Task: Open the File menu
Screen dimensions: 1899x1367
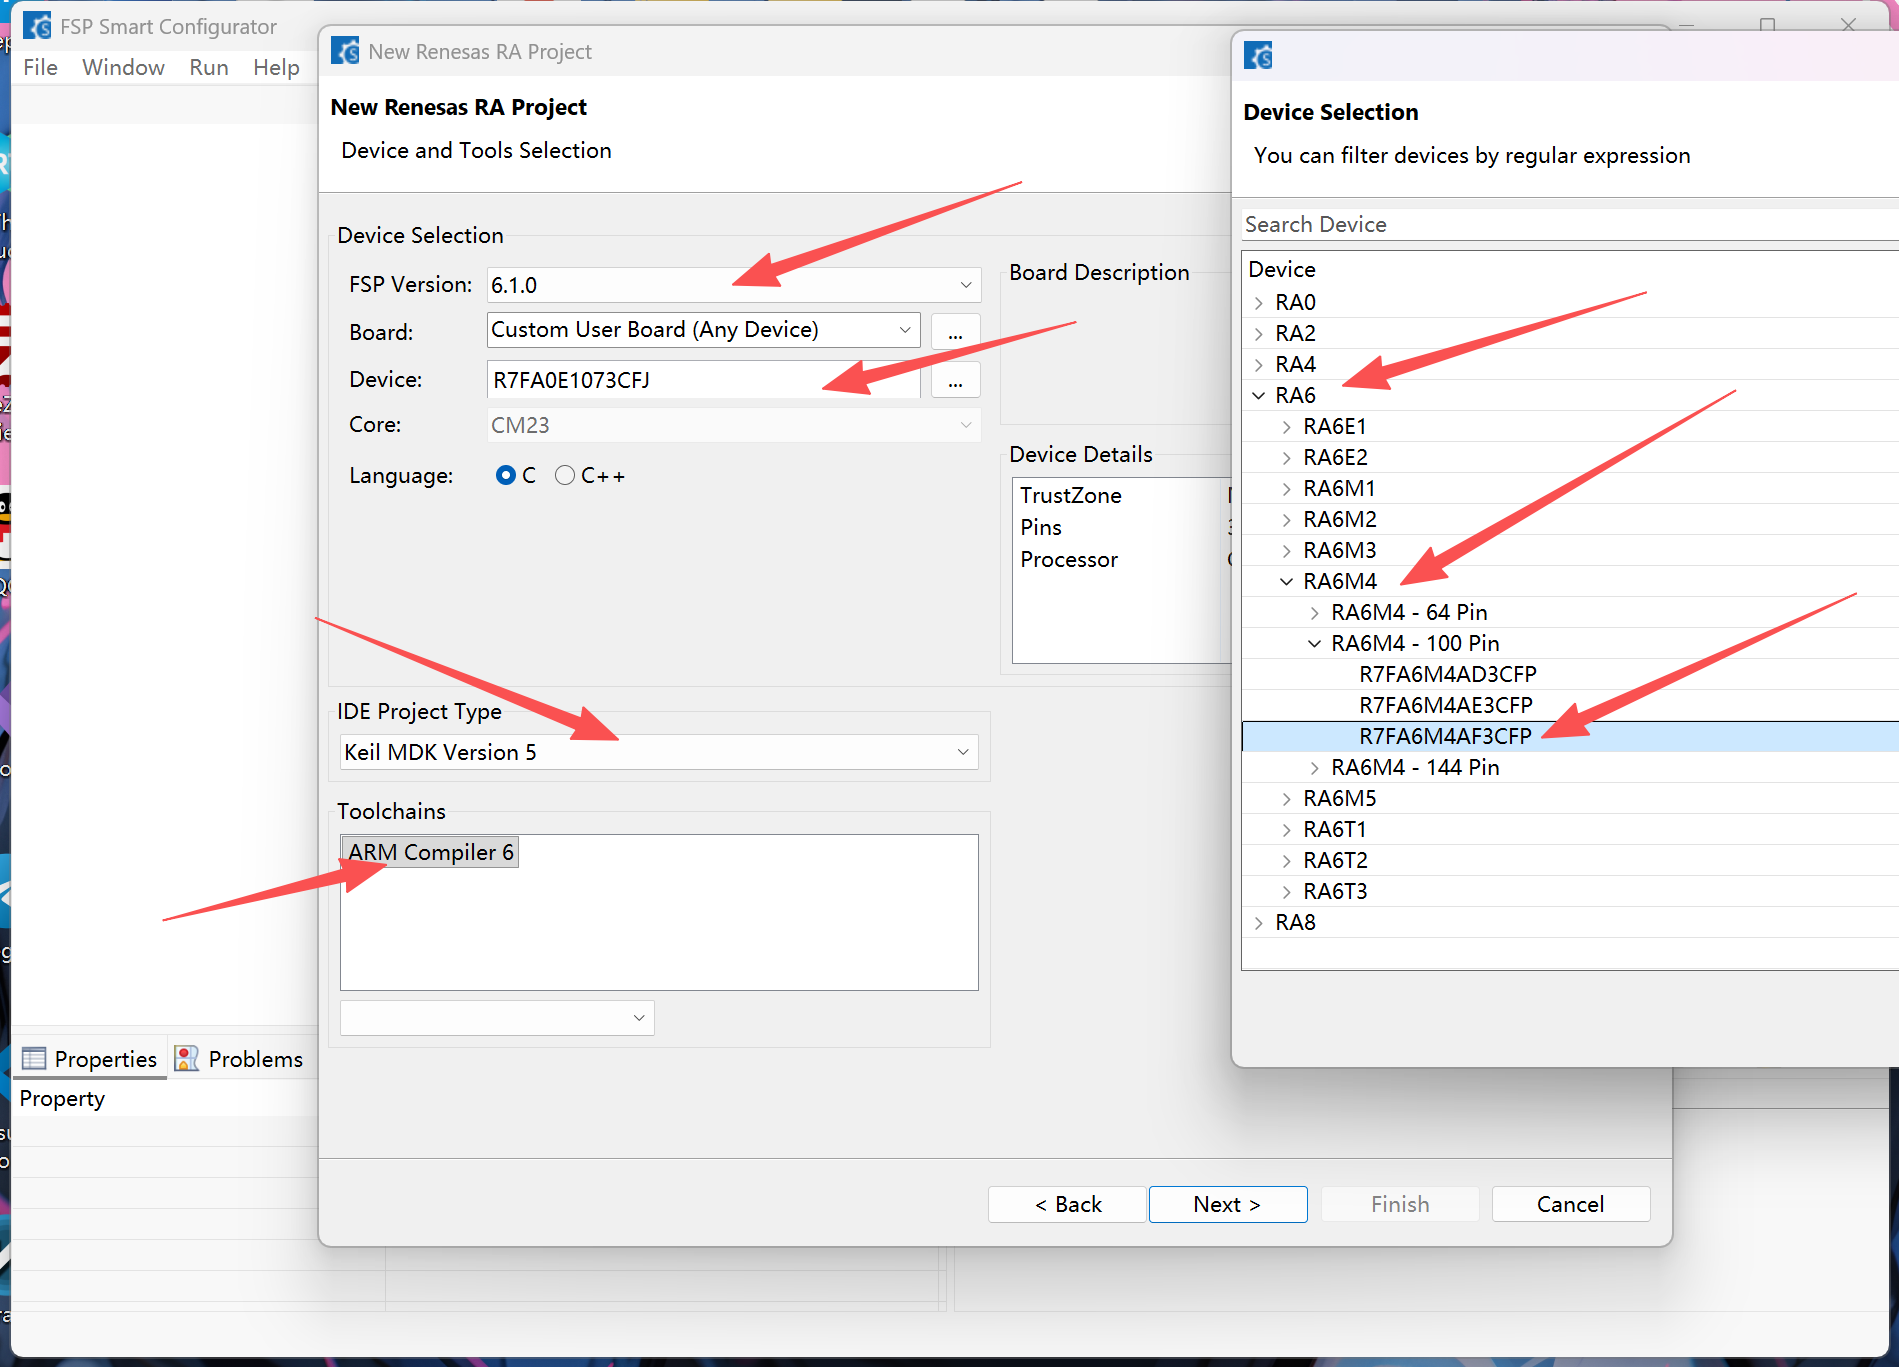Action: point(40,67)
